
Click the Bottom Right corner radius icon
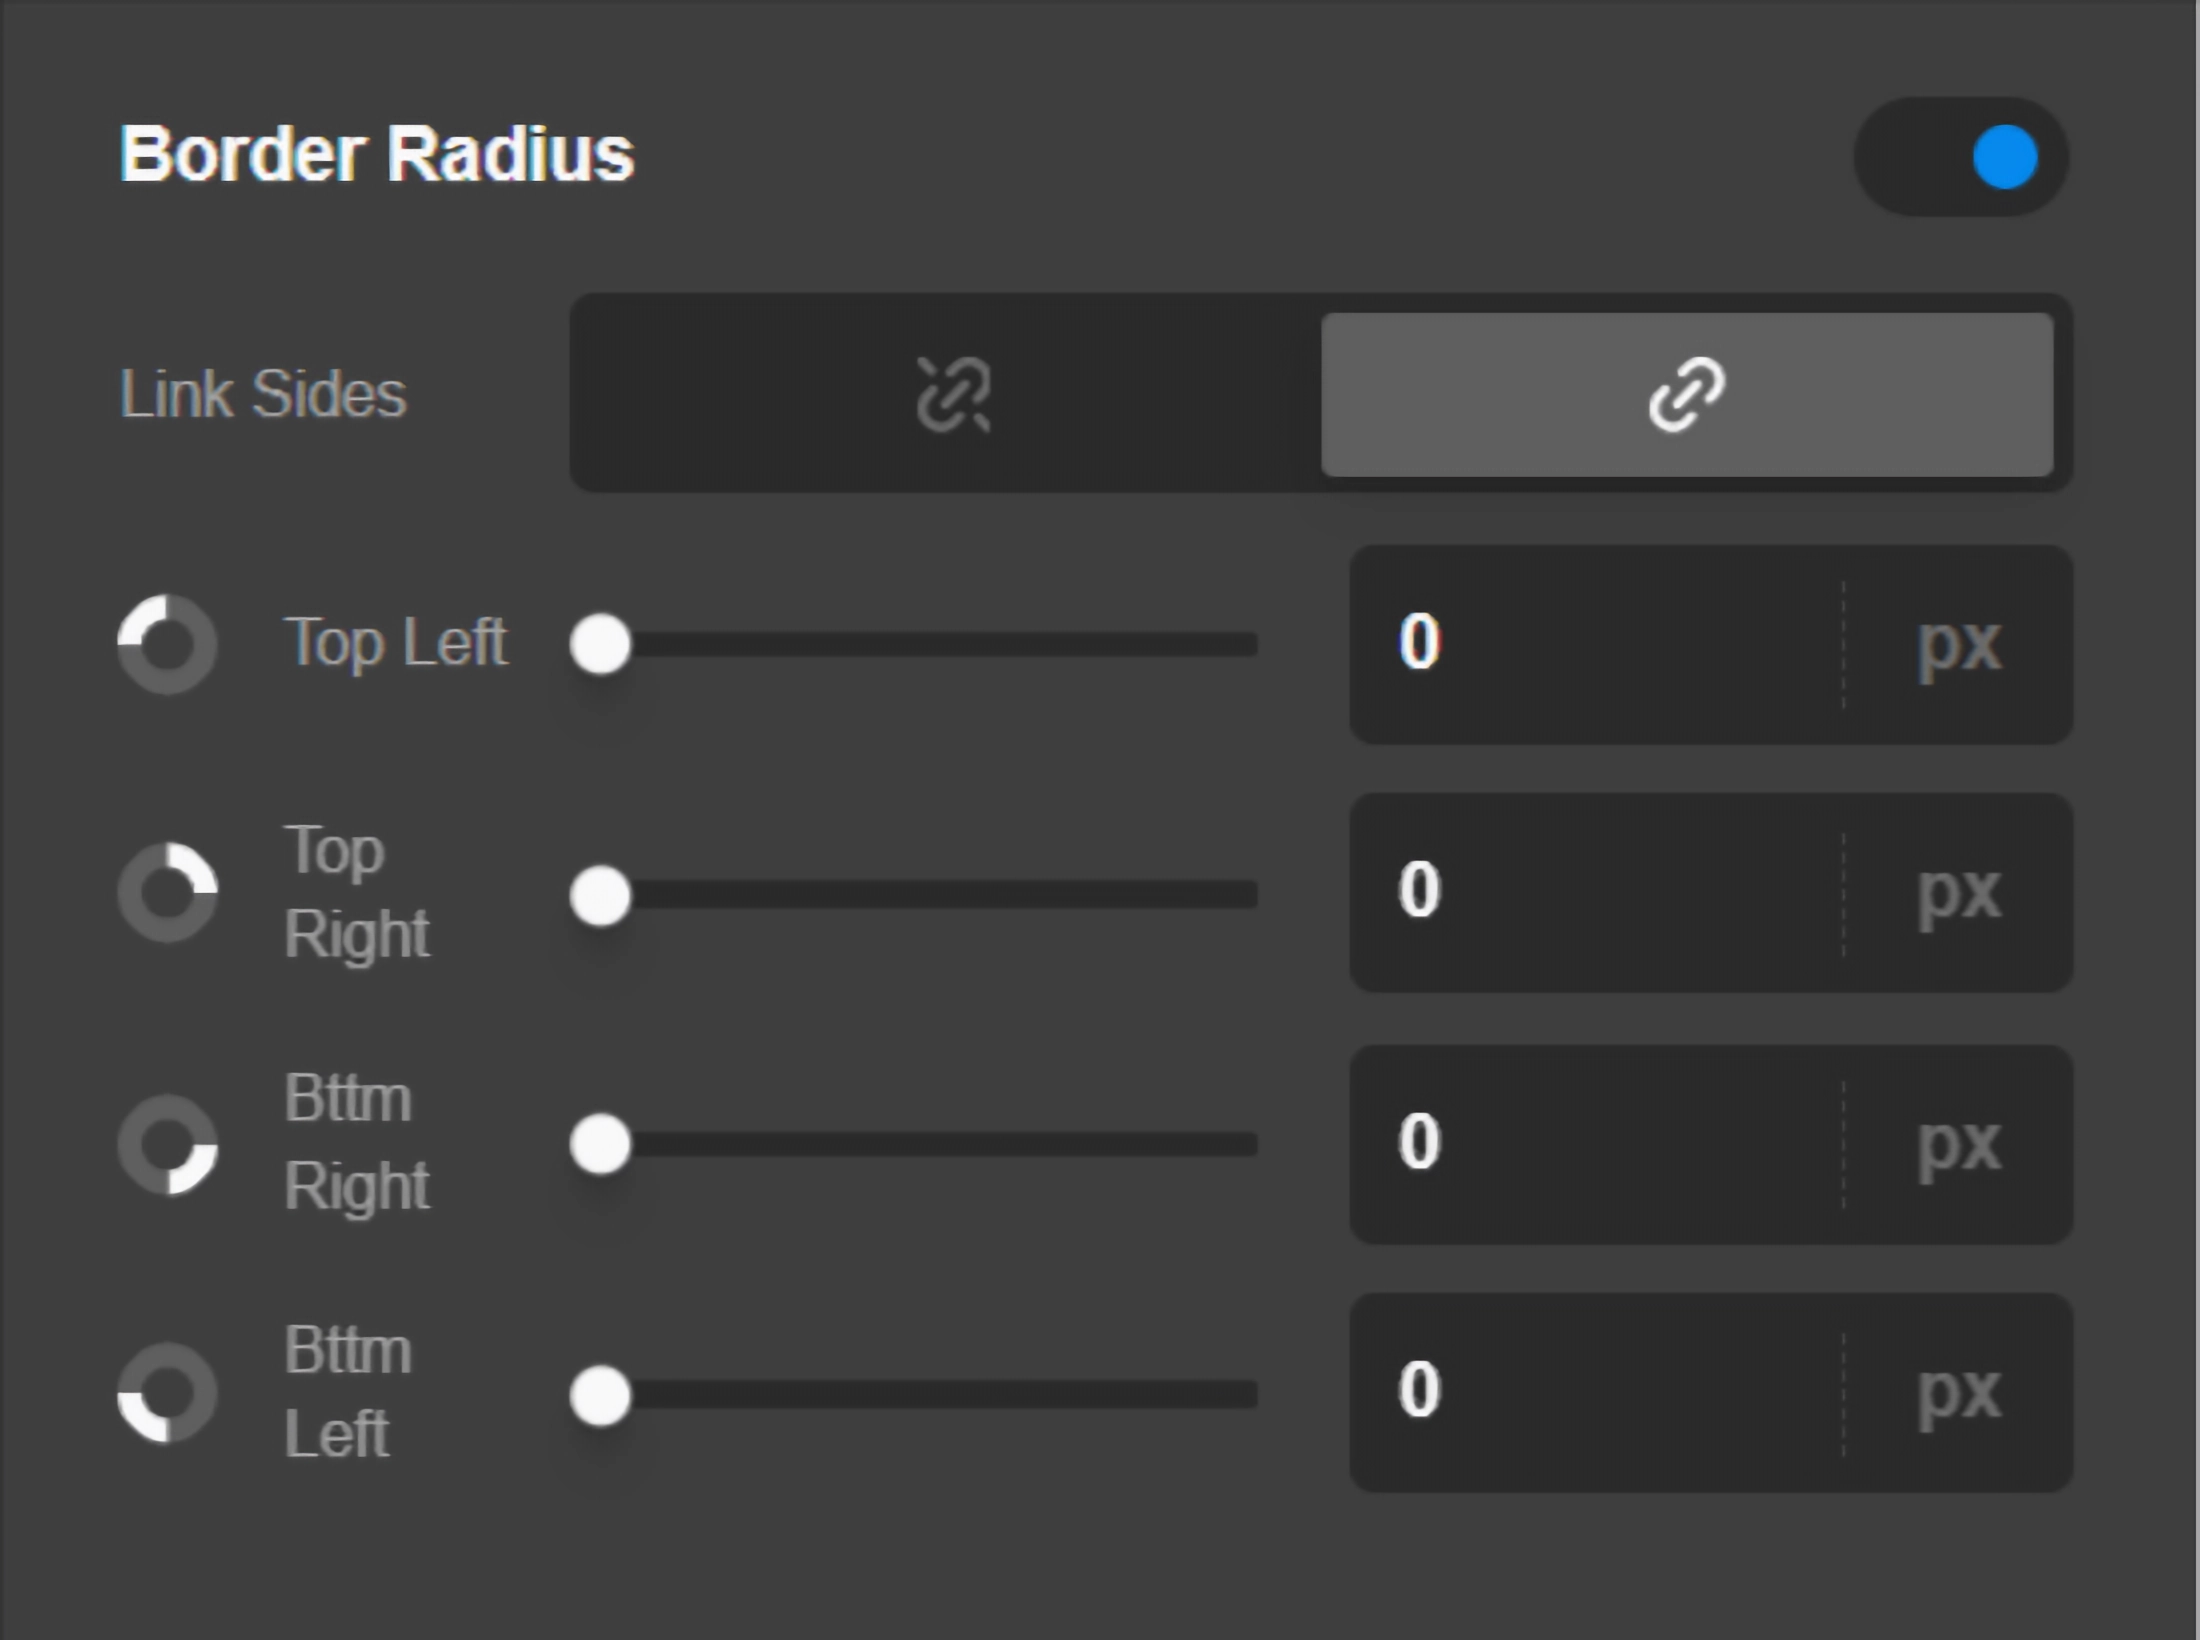167,1144
